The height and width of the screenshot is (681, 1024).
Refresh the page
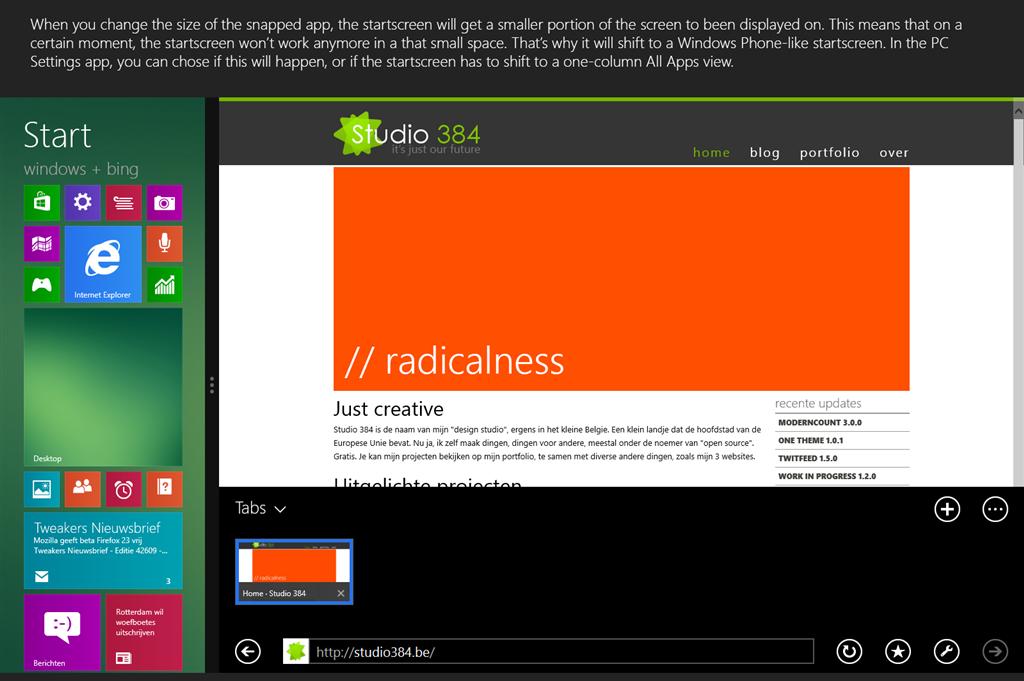pyautogui.click(x=849, y=651)
